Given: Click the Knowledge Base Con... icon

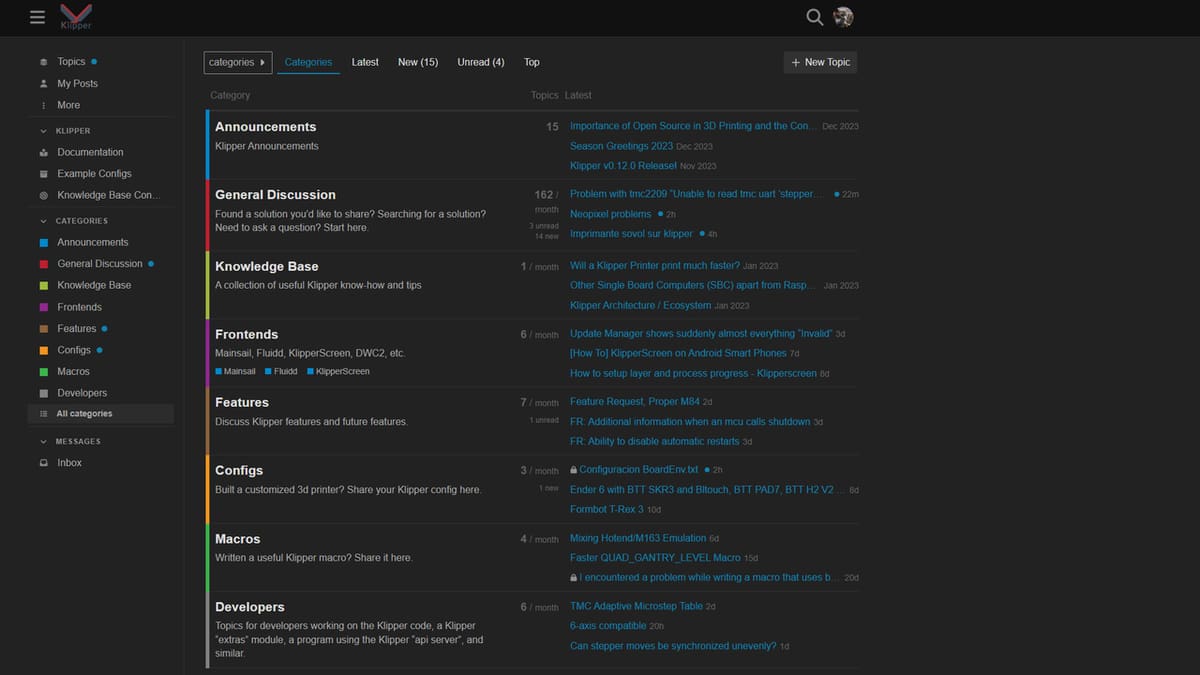Looking at the screenshot, I should click(x=43, y=196).
